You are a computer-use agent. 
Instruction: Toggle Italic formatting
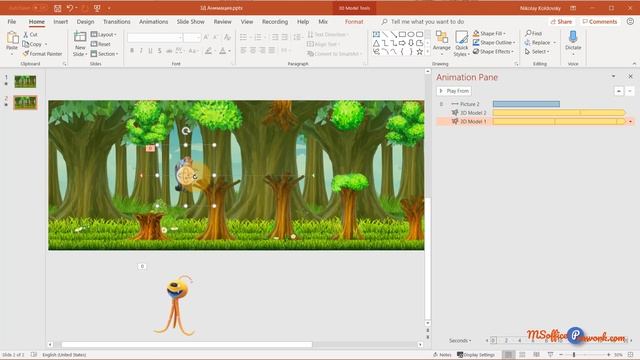point(141,51)
